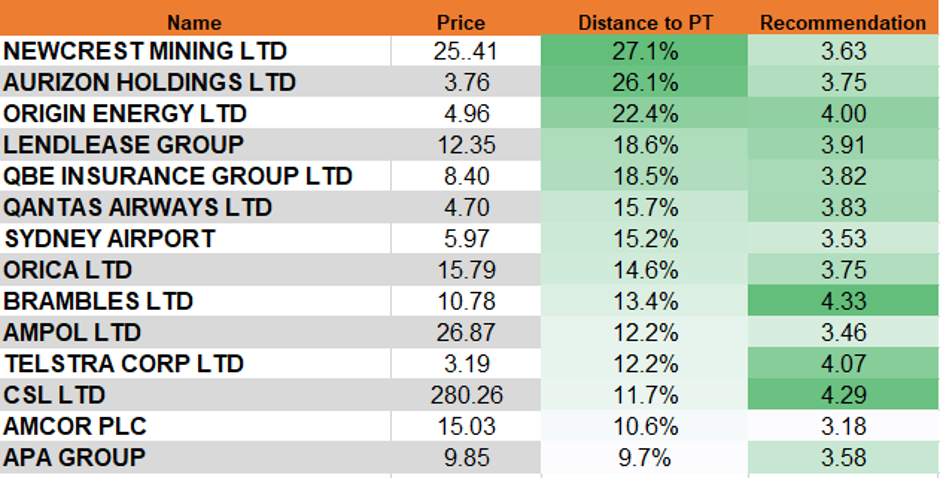Click the 10.6% distance cell

tap(645, 426)
